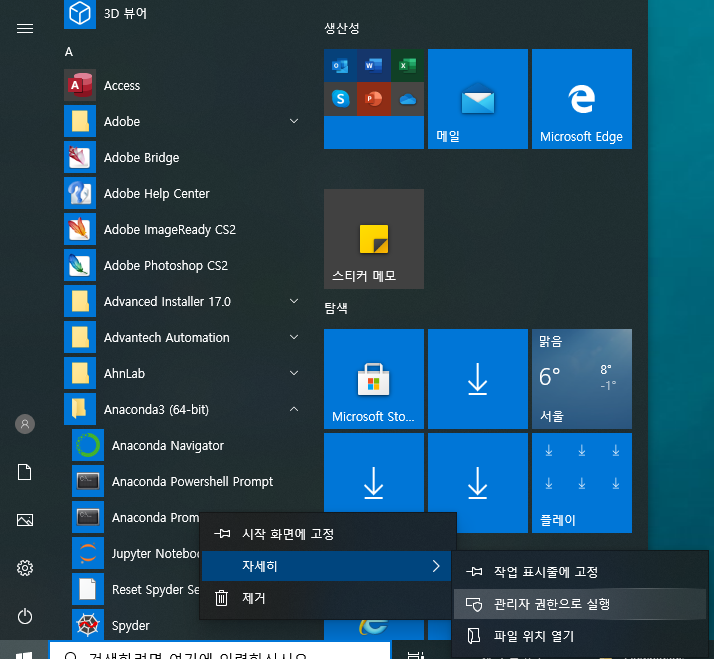Open the weather tile for 서울
Viewport: 714px width, 659px height.
581,379
